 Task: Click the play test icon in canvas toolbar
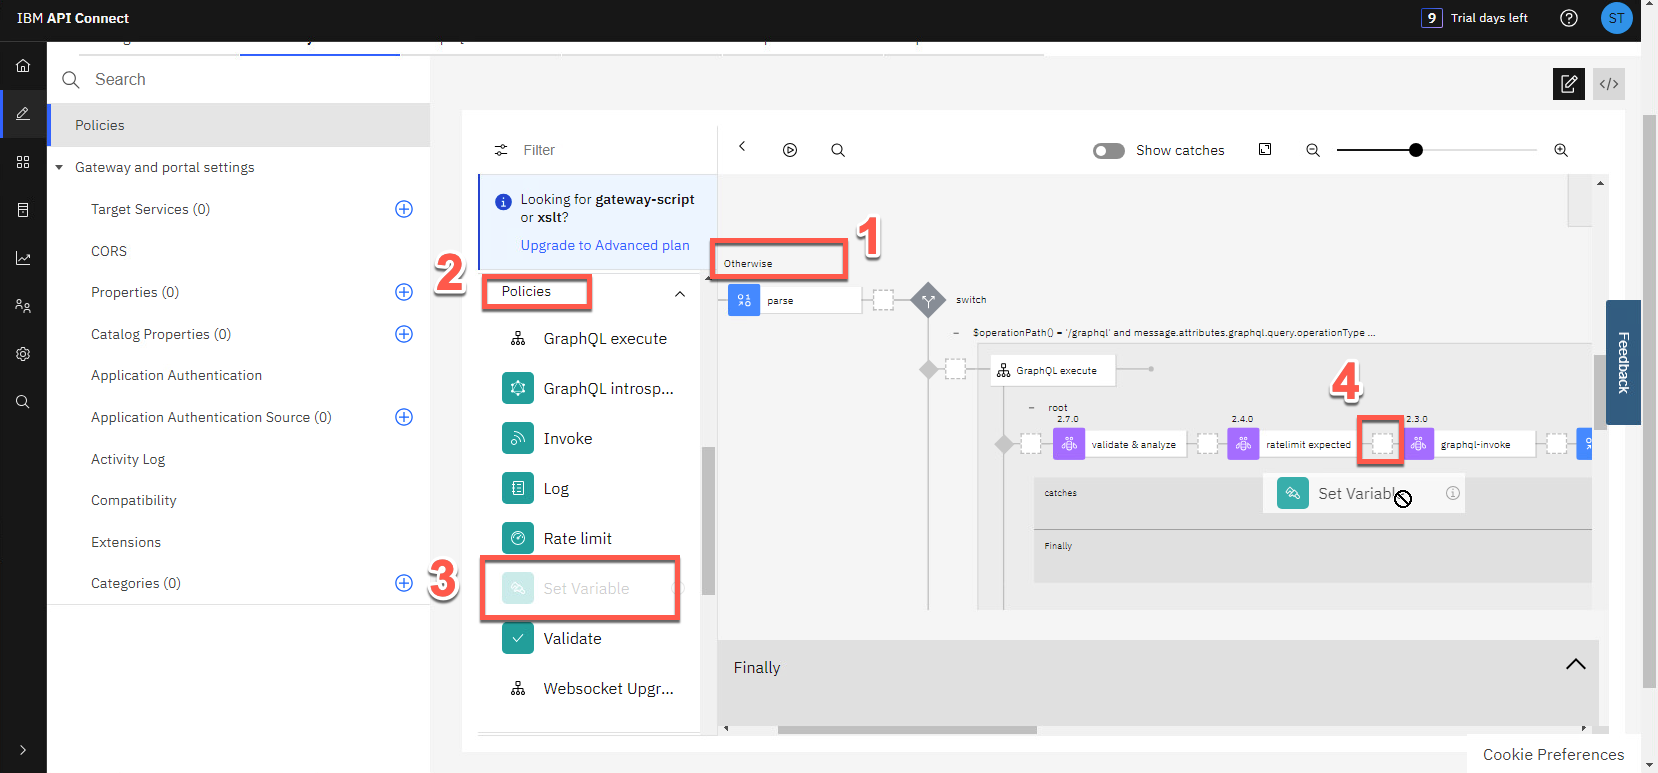pyautogui.click(x=790, y=150)
